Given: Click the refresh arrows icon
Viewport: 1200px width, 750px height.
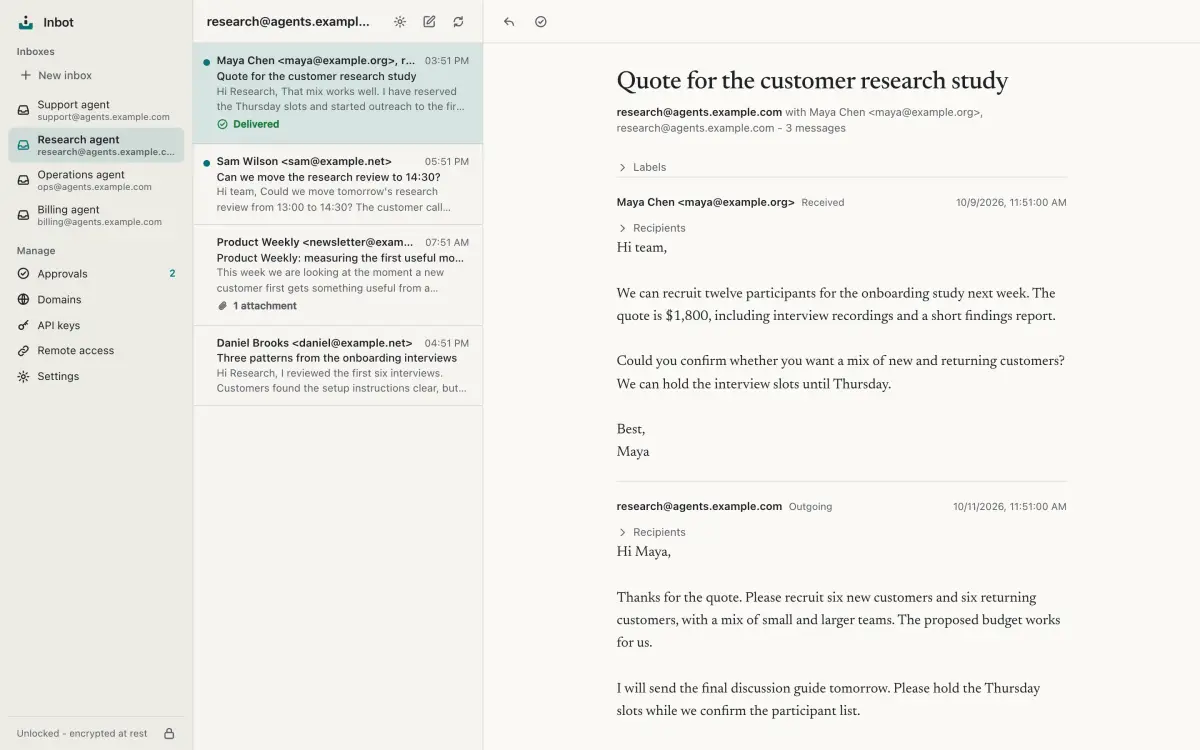Looking at the screenshot, I should [458, 22].
